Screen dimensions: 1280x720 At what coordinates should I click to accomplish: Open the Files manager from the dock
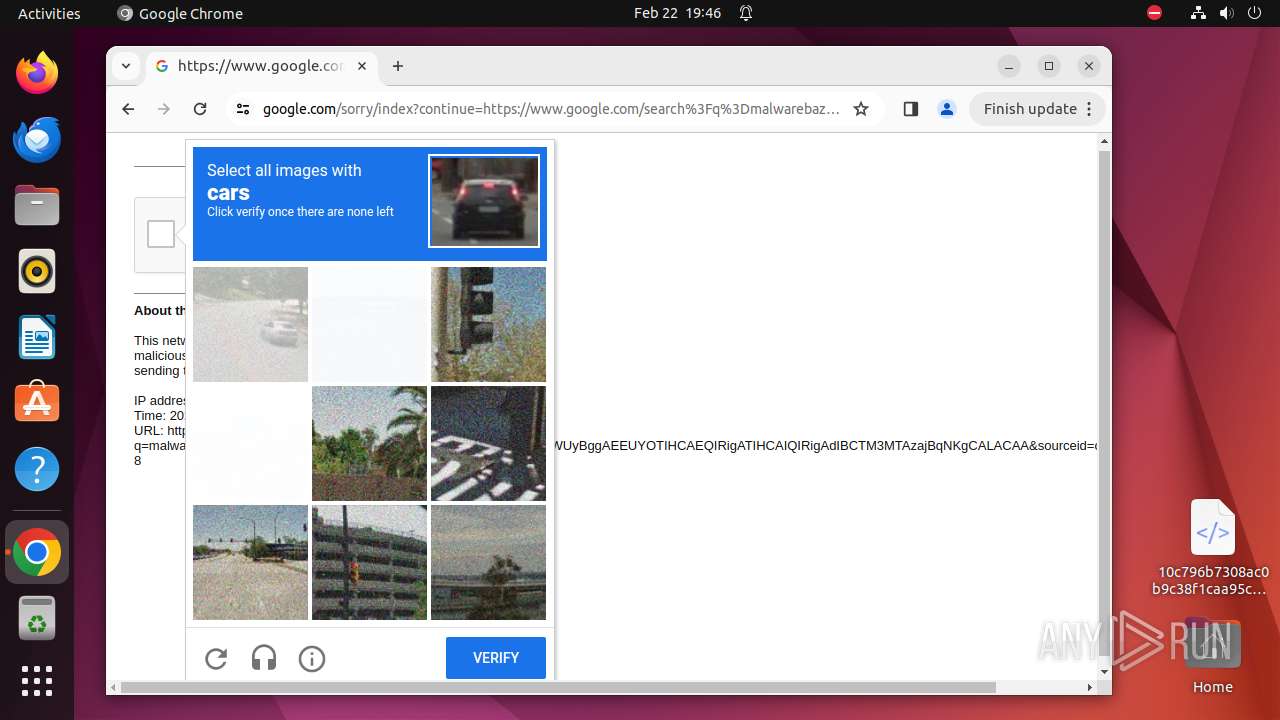[x=37, y=205]
